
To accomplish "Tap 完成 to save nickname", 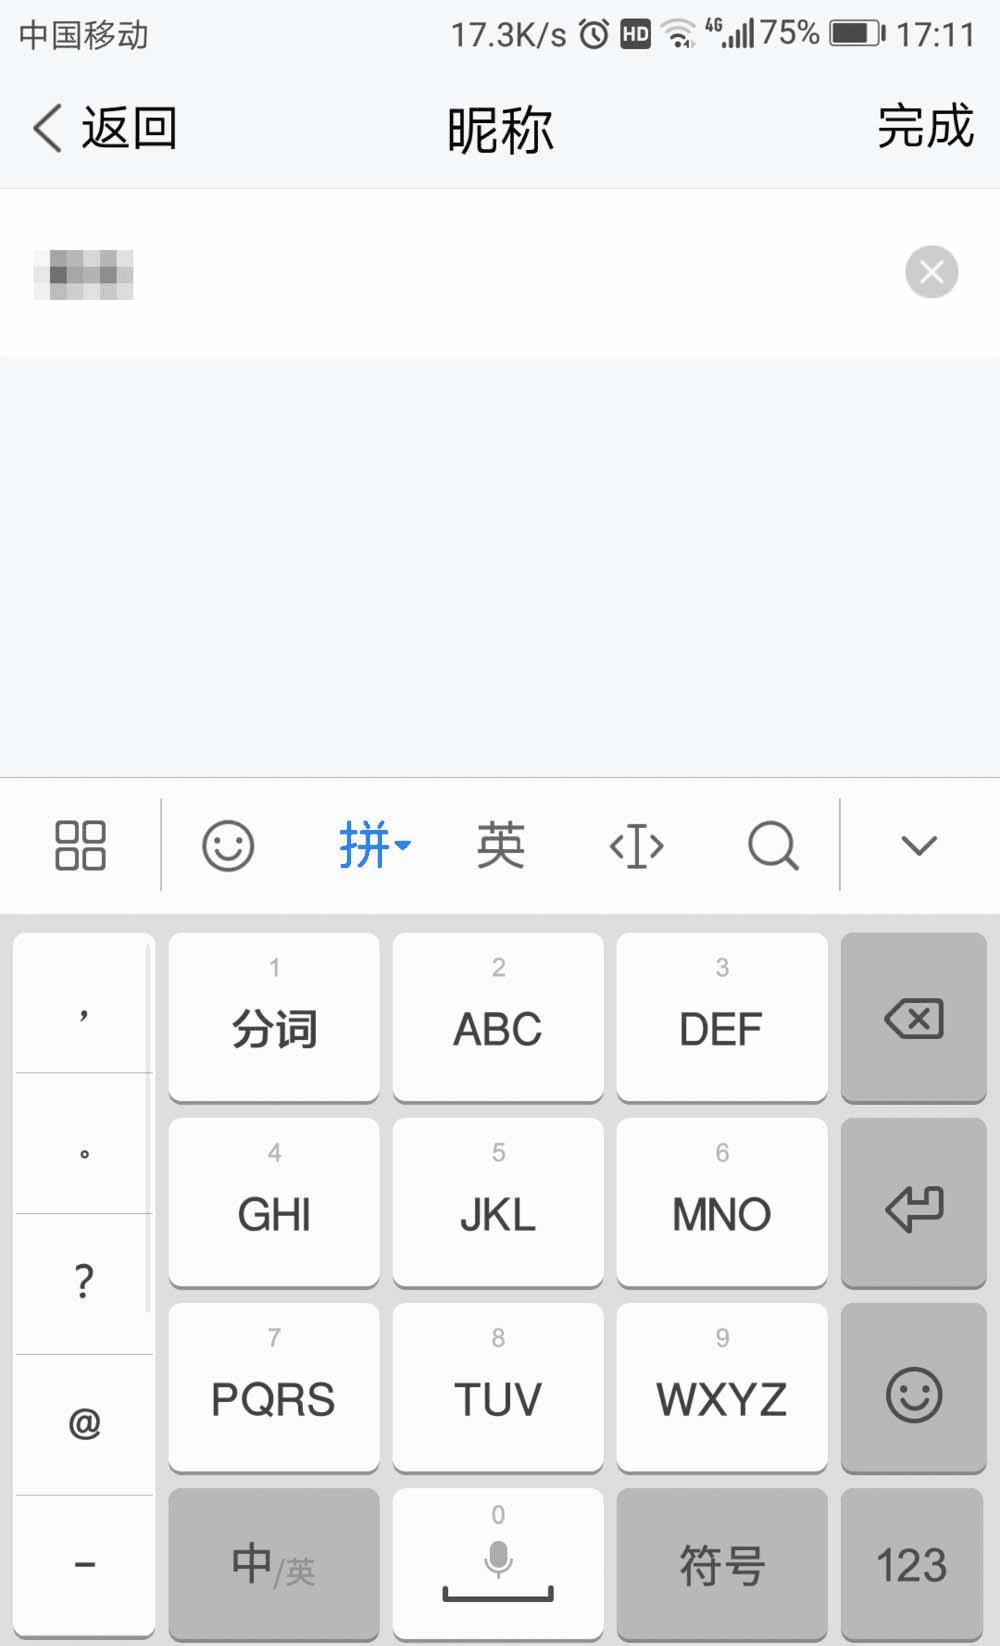I will click(925, 127).
